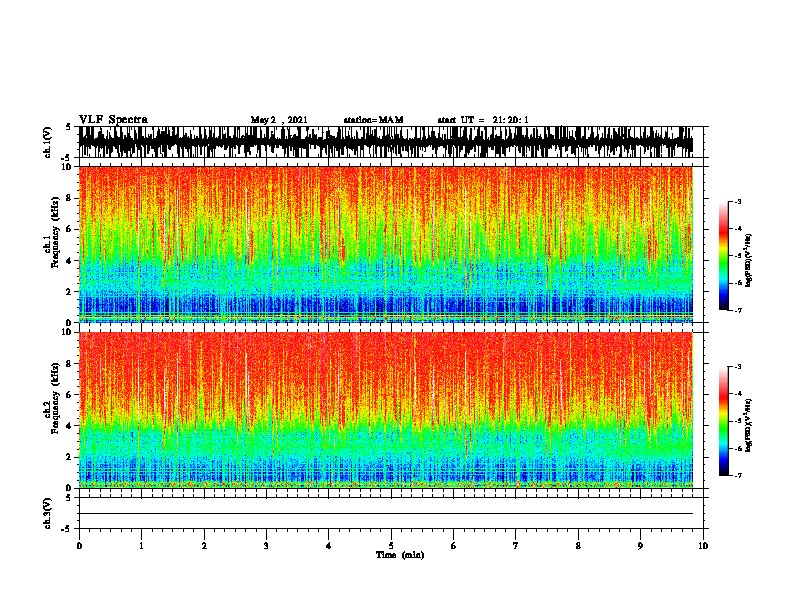The image size is (792, 612).
Task: Click the 8 kHz tick on ch.1 frequency axis
Action: coord(70,198)
